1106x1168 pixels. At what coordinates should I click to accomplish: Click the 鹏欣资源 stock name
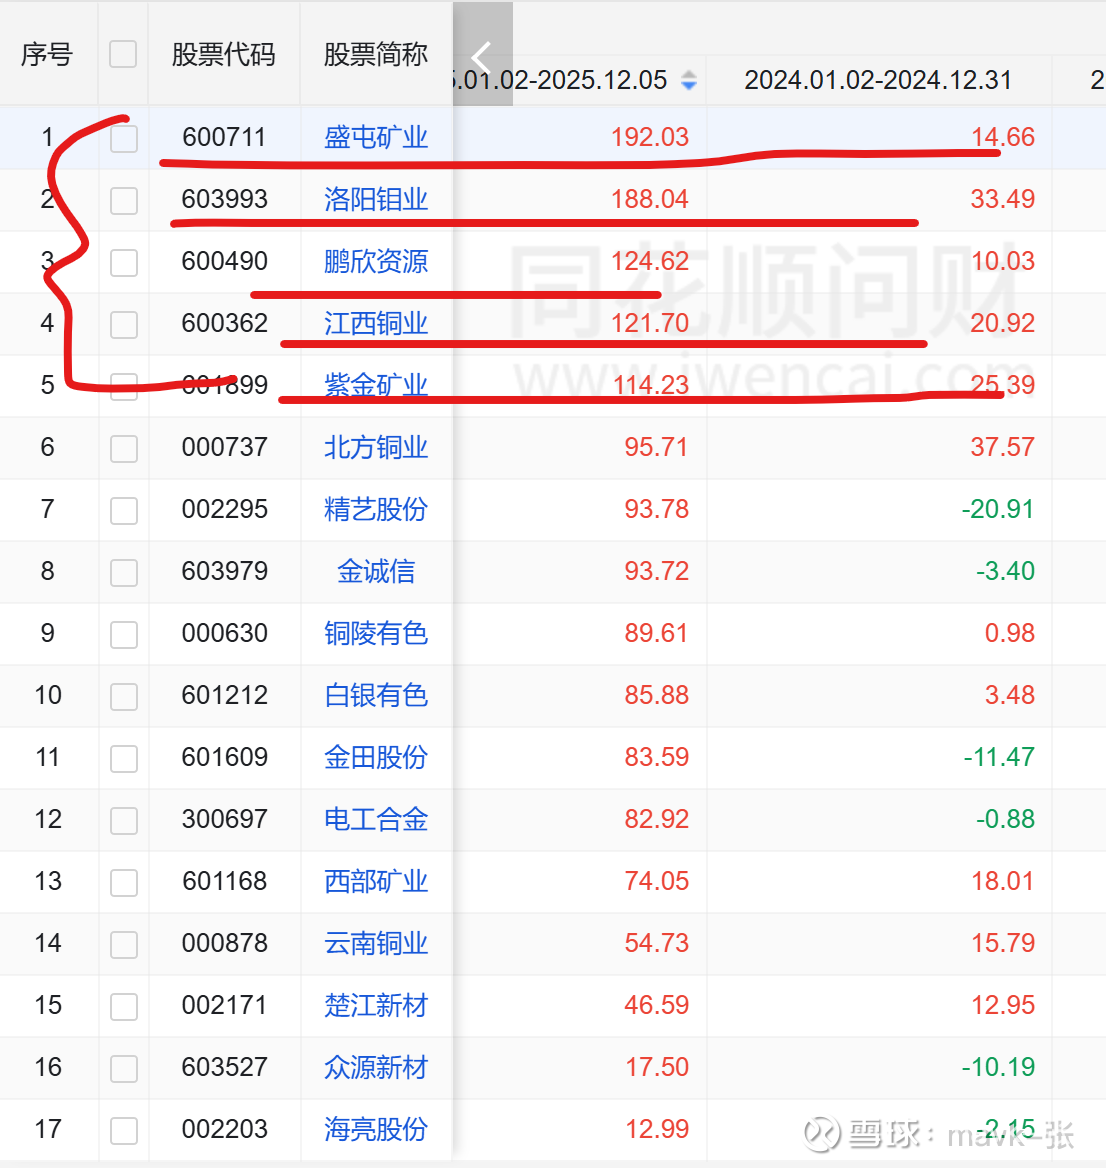376,261
